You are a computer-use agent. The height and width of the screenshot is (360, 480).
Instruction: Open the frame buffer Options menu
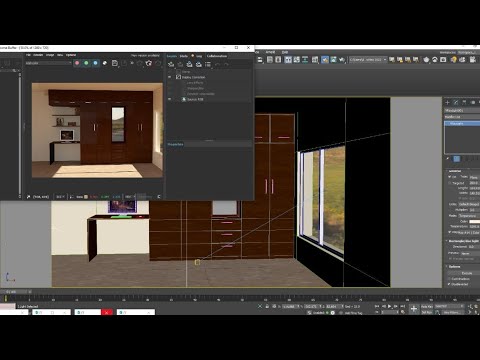pos(71,55)
